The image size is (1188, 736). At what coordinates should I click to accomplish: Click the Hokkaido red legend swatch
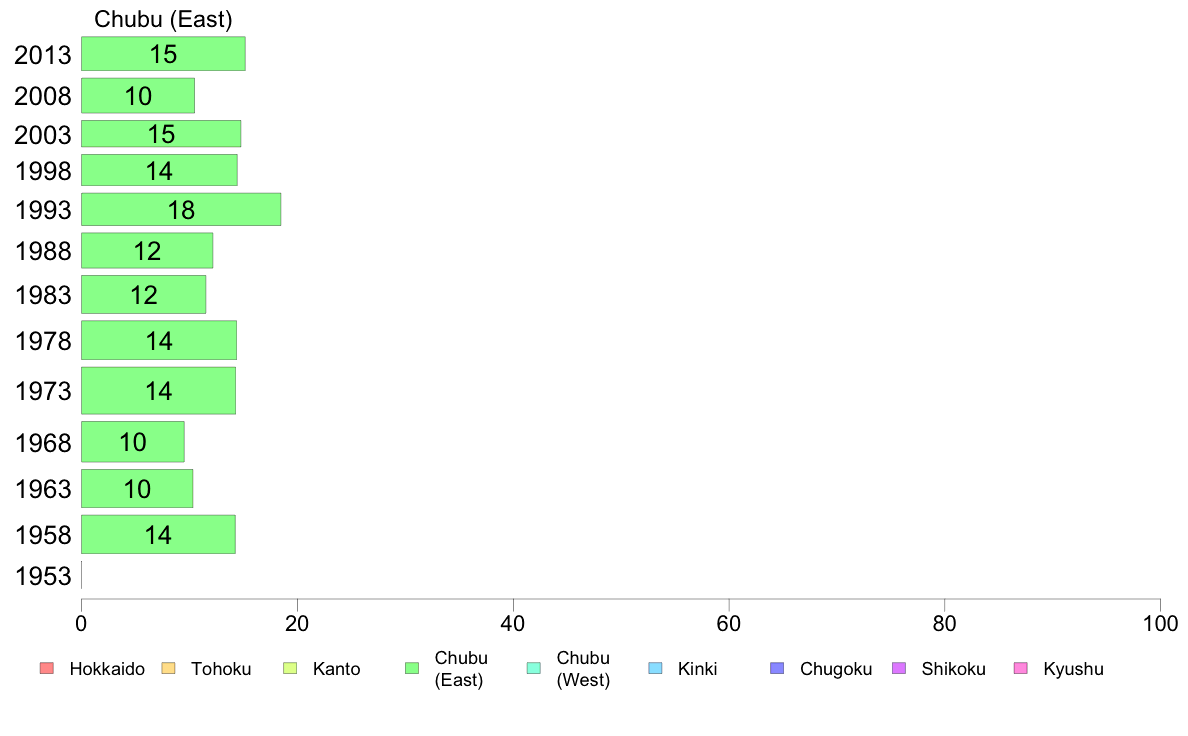click(x=47, y=668)
